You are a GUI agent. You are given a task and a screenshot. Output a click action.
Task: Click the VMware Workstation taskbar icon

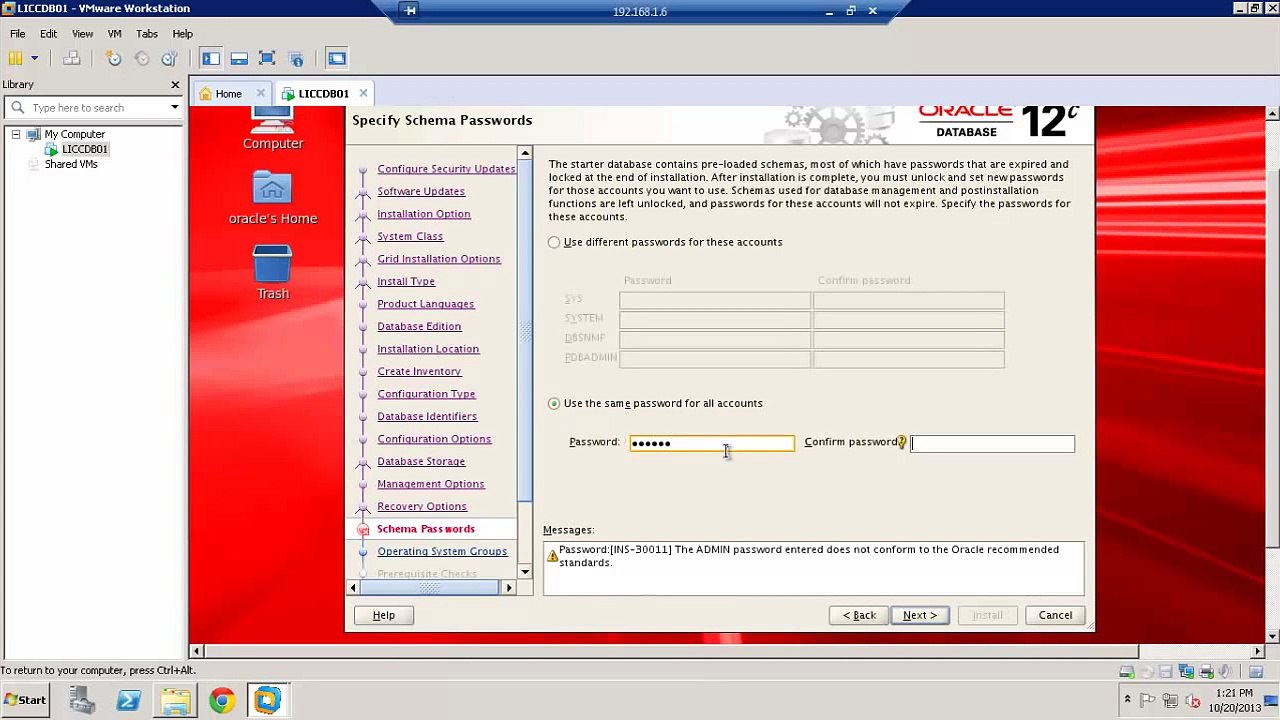[x=268, y=700]
